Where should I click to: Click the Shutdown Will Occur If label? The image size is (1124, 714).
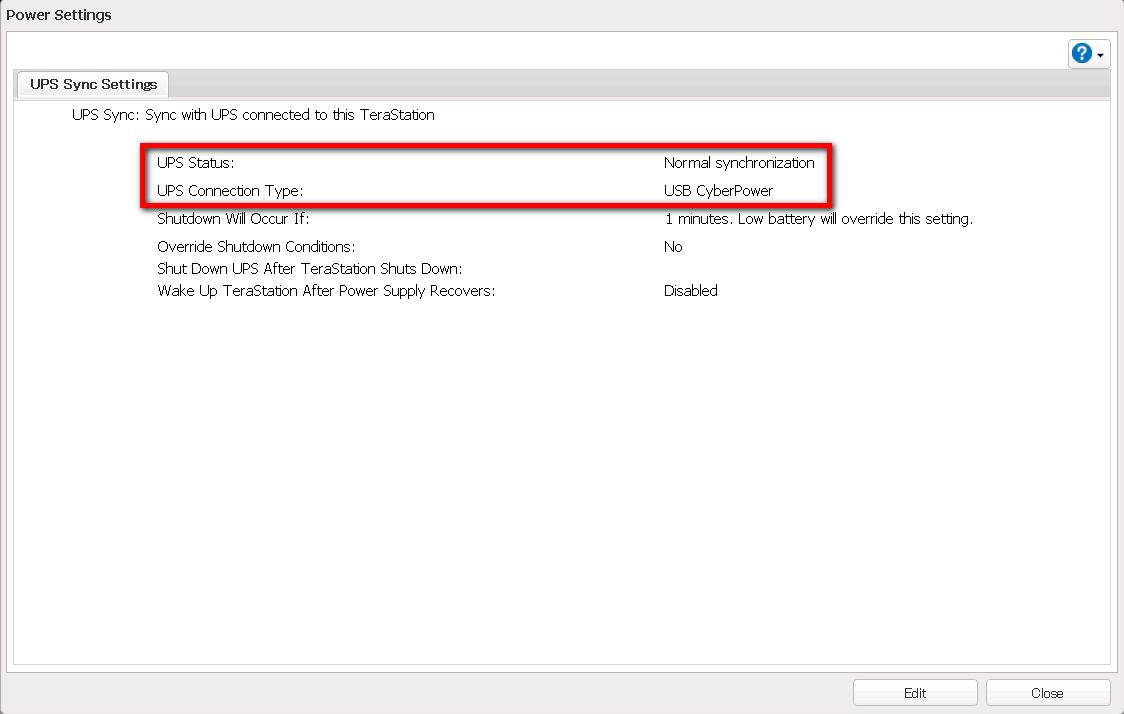pyautogui.click(x=233, y=219)
